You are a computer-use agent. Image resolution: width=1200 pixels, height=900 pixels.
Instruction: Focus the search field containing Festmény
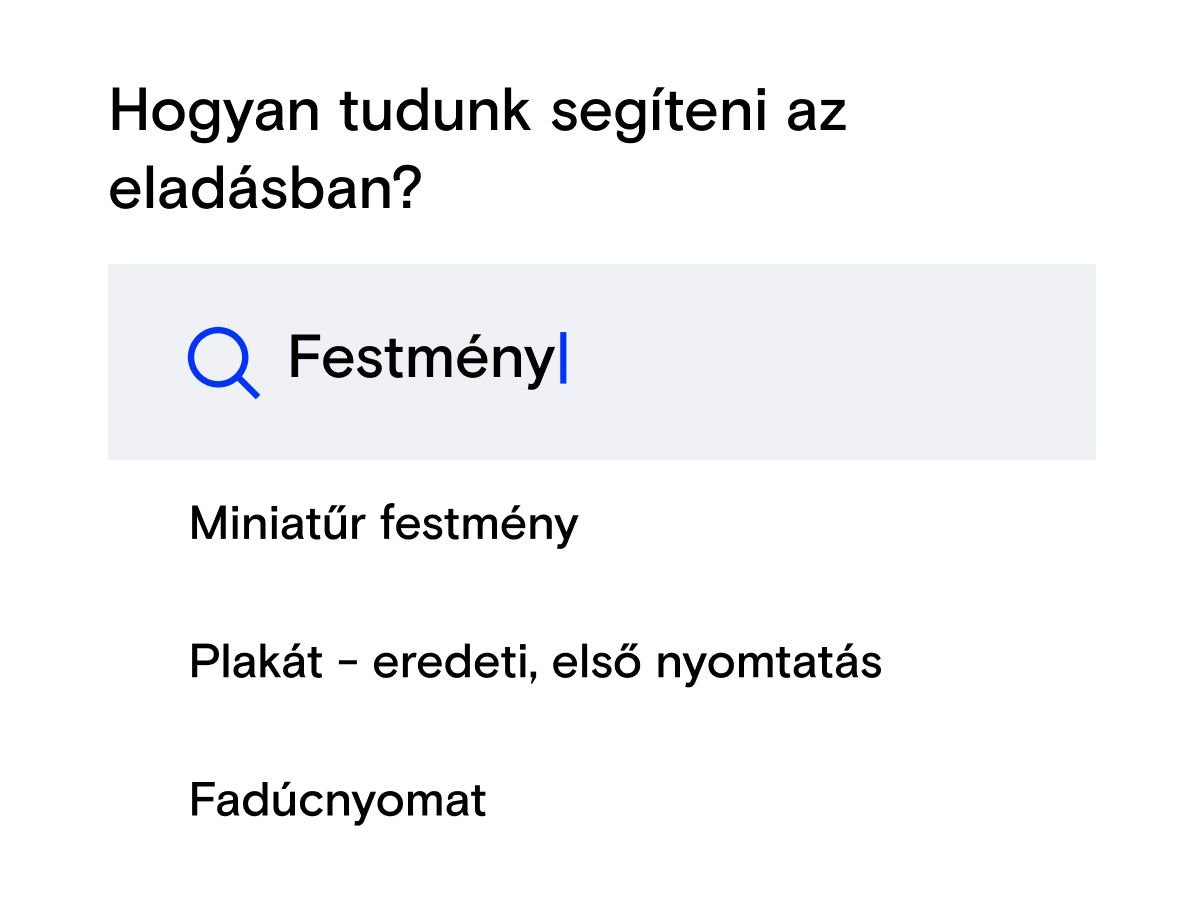click(601, 362)
